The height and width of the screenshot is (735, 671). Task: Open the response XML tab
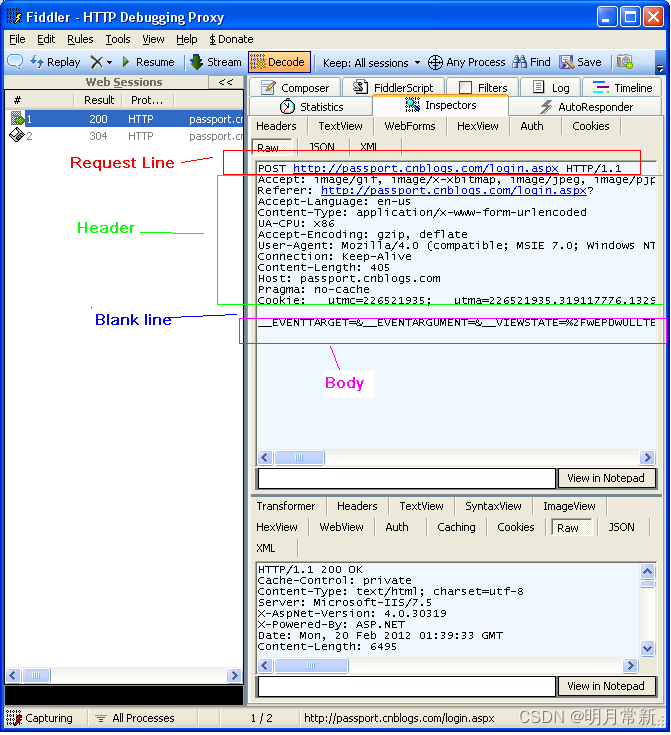[x=266, y=548]
